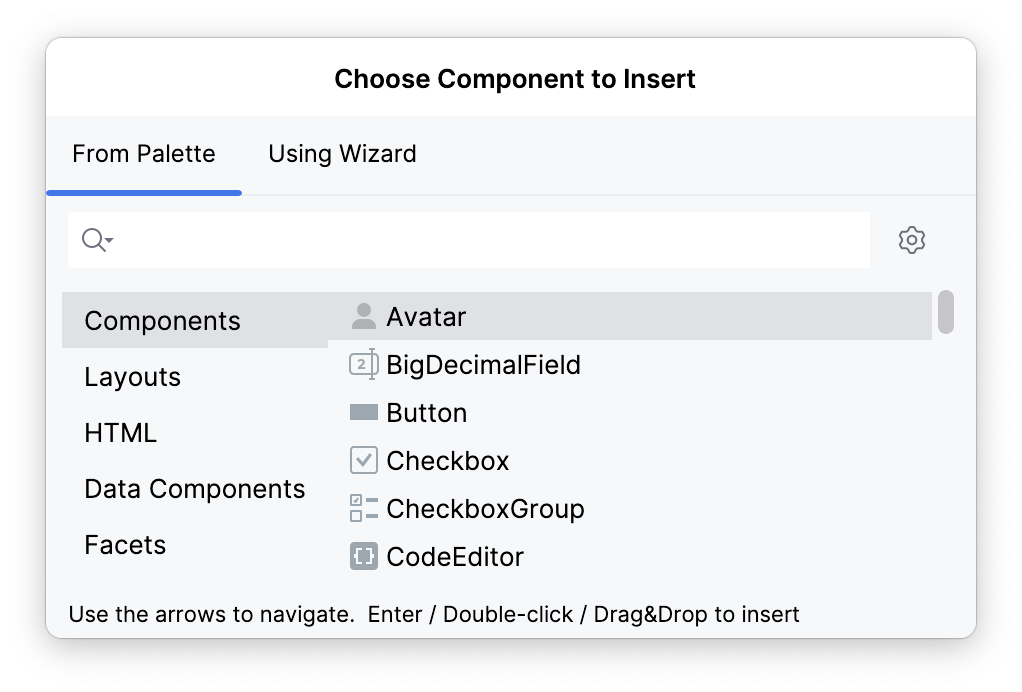Focus the component search field
The image size is (1022, 692).
coord(490,240)
